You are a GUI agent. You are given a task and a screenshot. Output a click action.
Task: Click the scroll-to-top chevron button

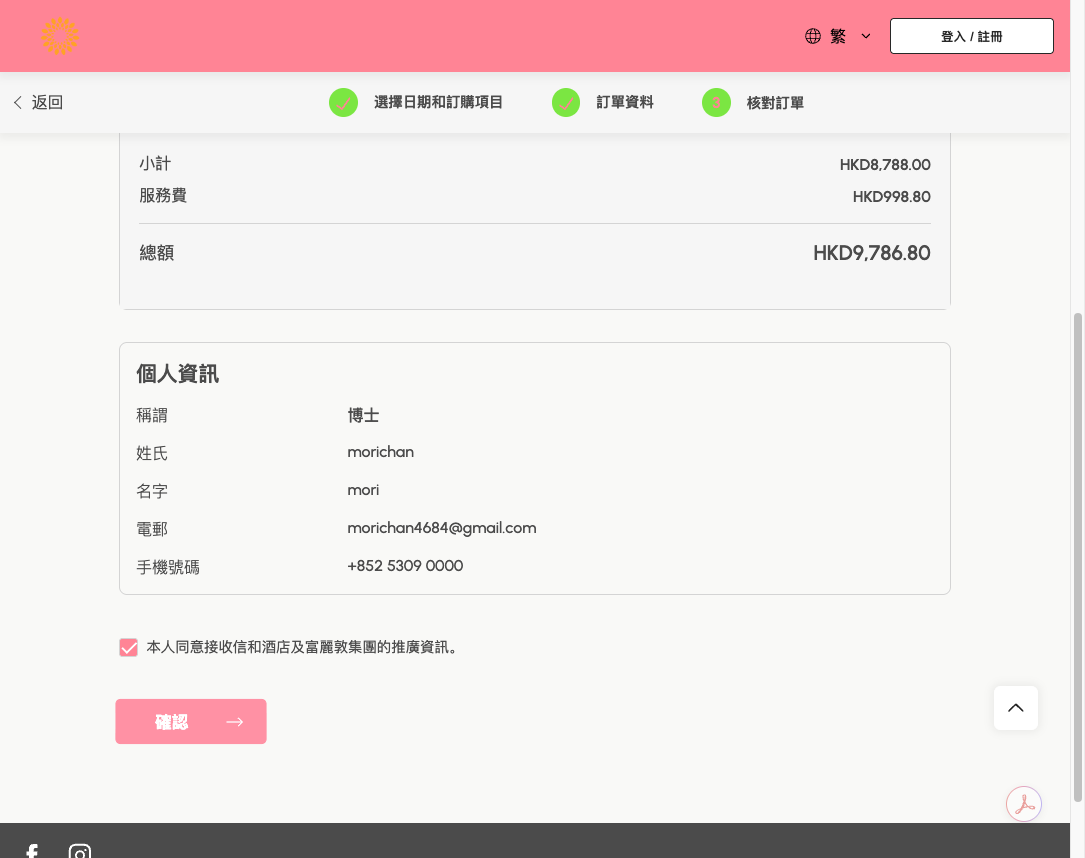1016,708
